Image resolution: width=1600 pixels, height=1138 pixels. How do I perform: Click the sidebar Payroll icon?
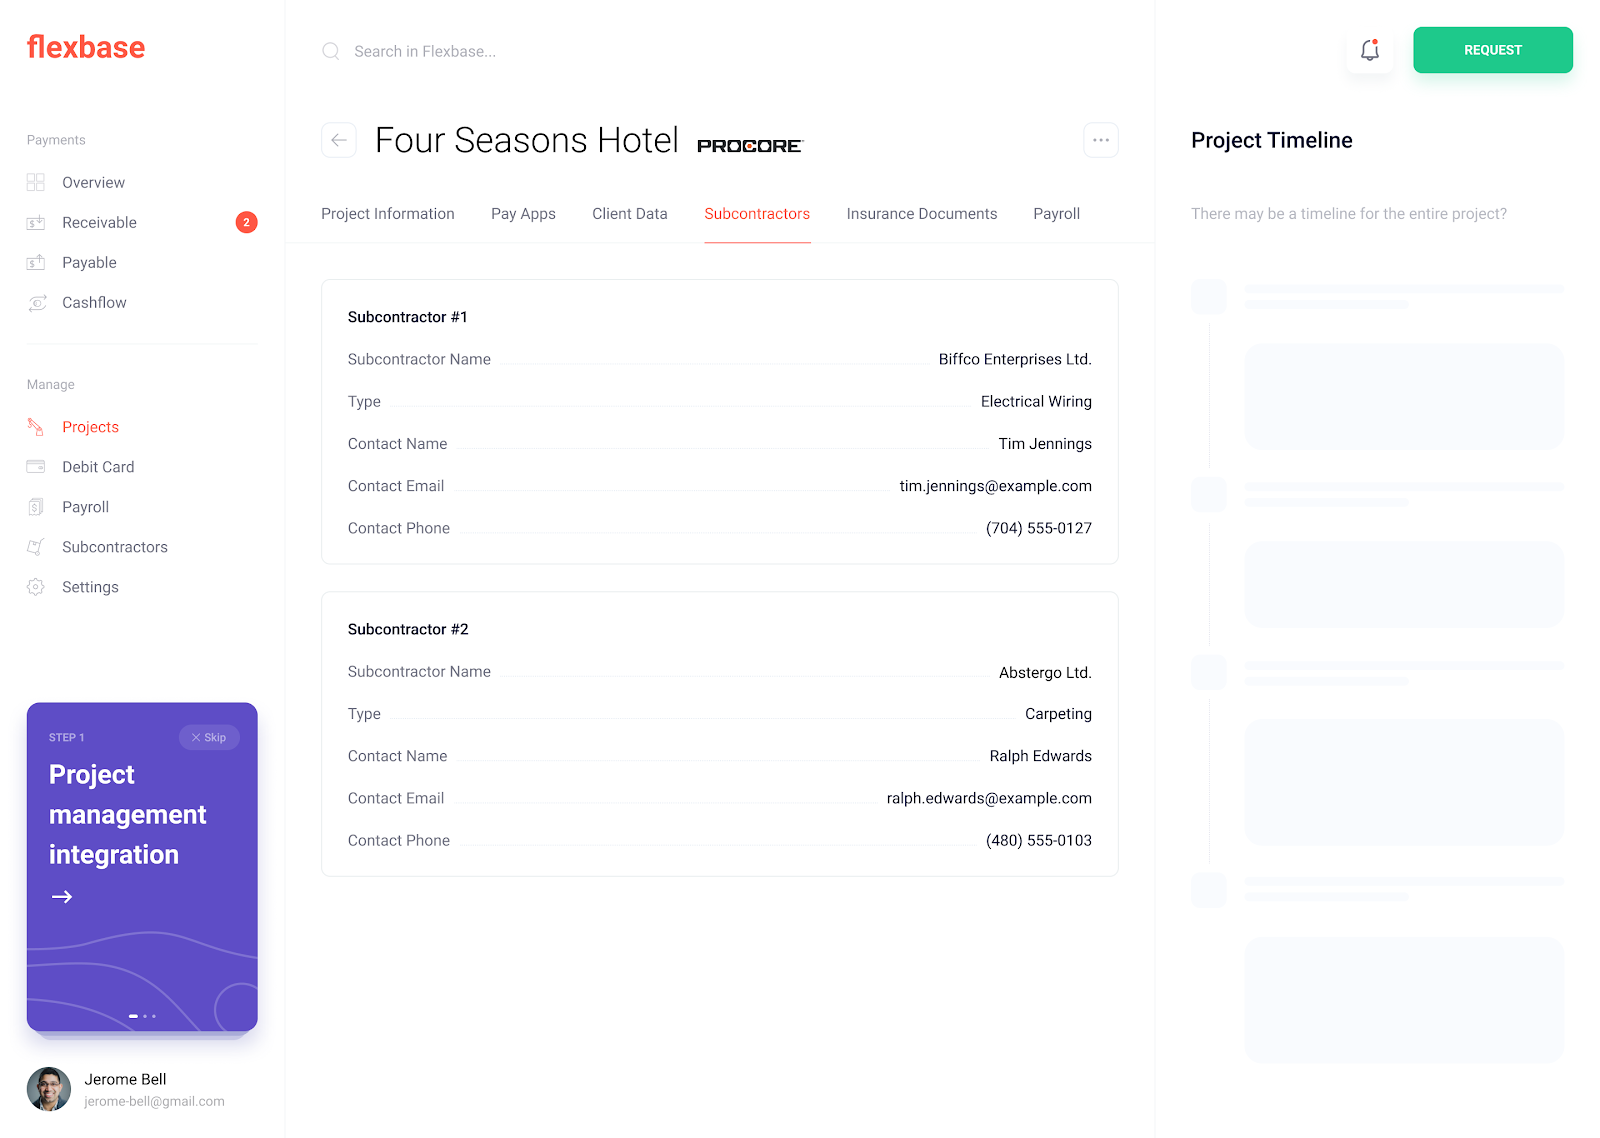tap(36, 507)
